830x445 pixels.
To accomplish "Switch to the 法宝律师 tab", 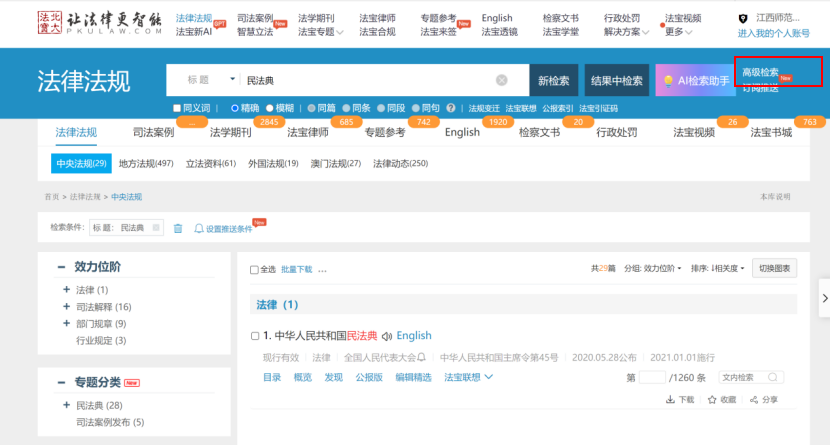I will 308,132.
